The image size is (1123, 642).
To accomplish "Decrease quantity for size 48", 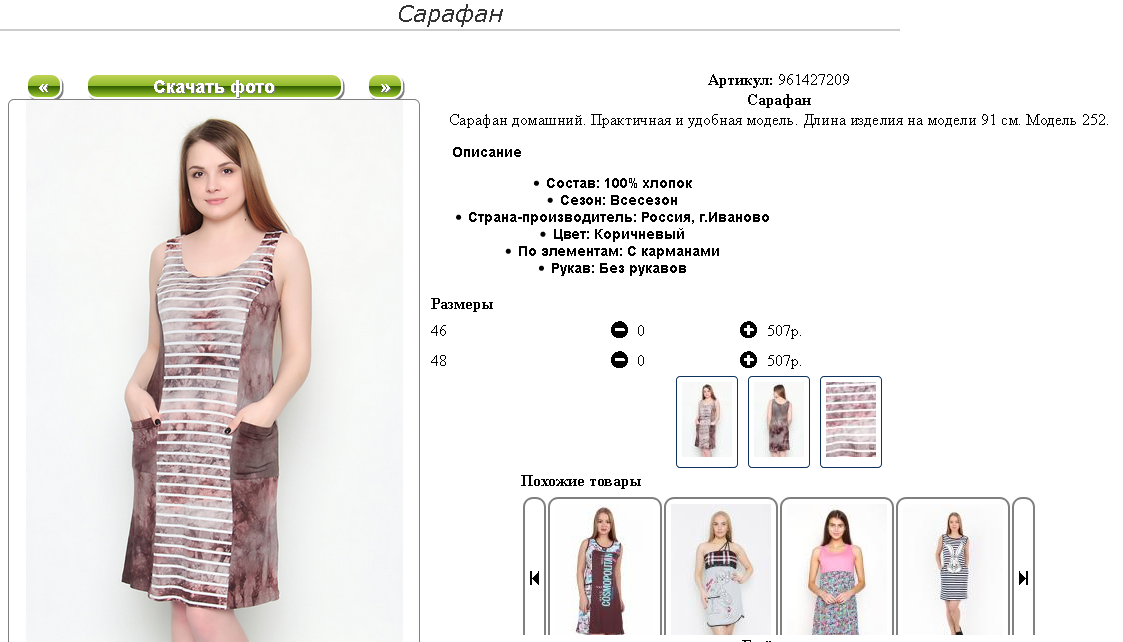I will [x=620, y=360].
